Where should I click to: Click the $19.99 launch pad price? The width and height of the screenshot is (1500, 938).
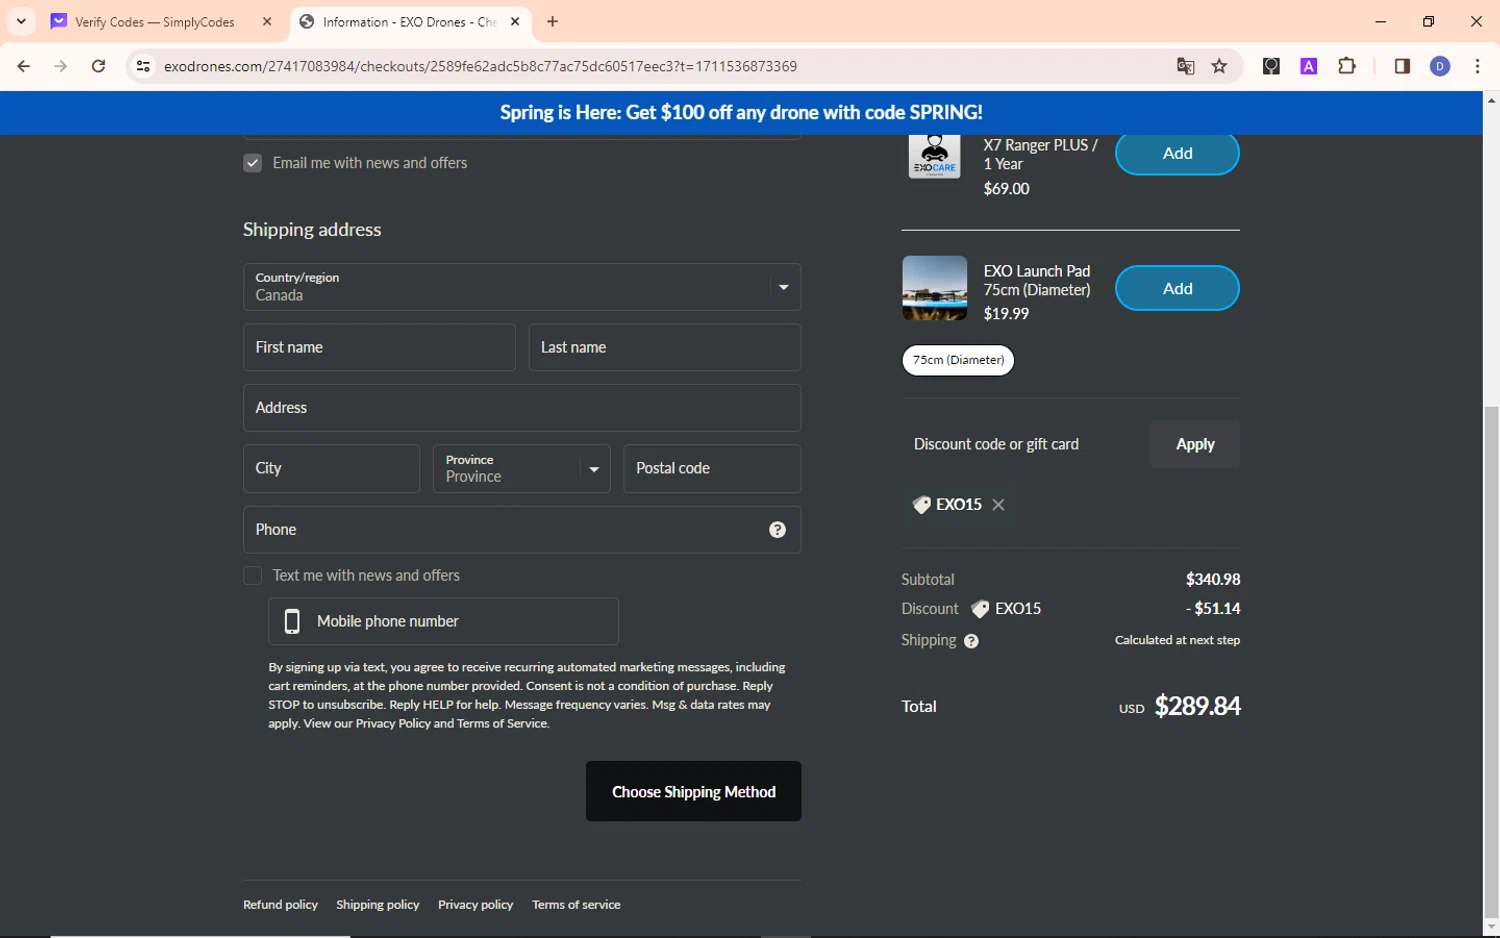pyautogui.click(x=1006, y=314)
